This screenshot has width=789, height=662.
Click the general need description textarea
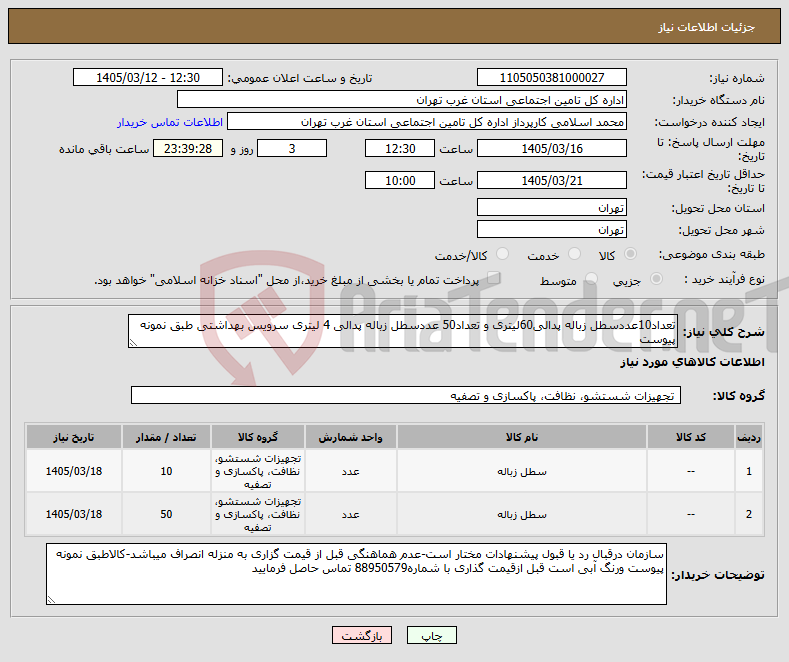point(403,331)
